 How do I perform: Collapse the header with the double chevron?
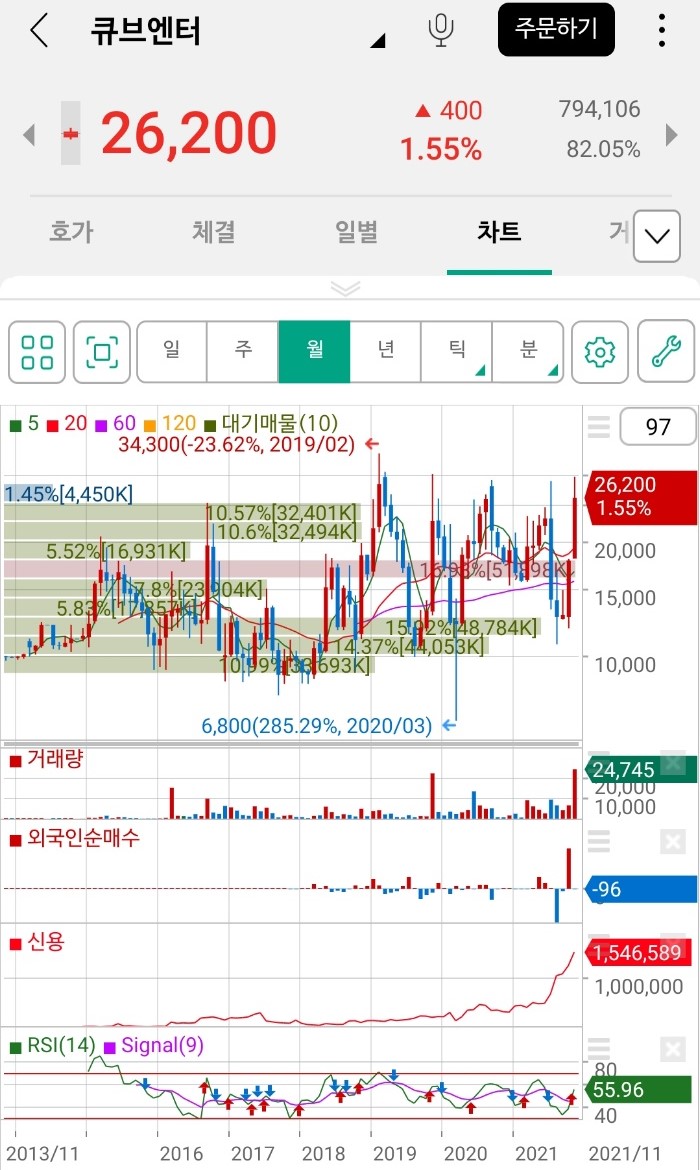pyautogui.click(x=346, y=288)
